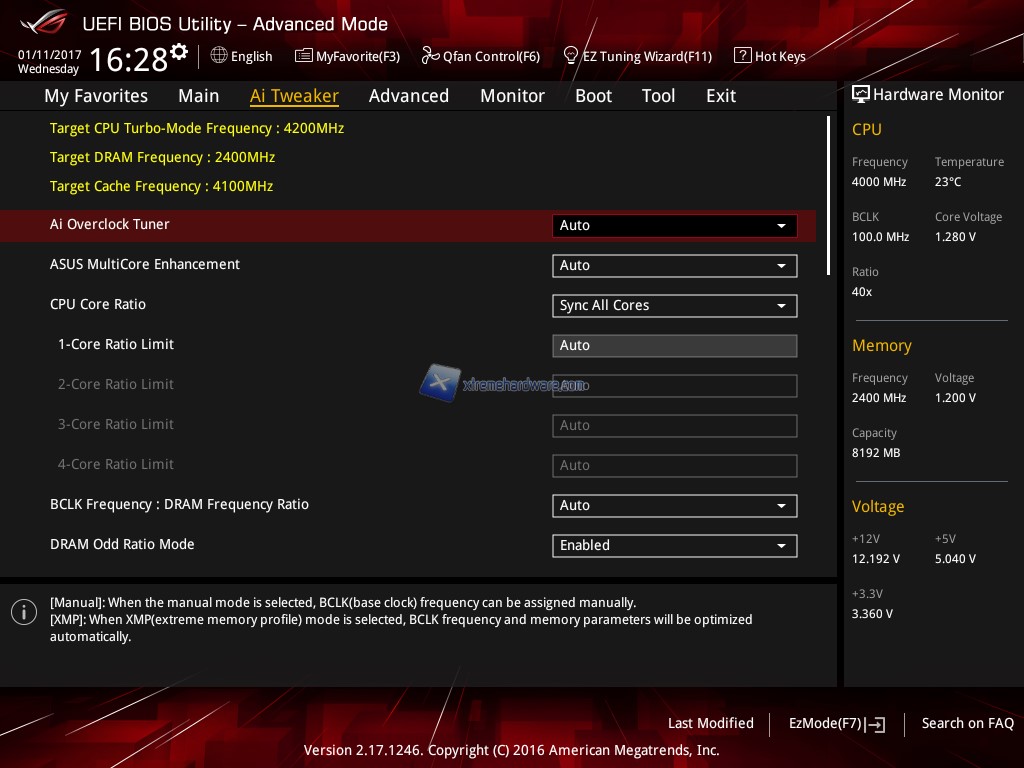Click the settings gear beside the clock
The image size is (1024, 768).
[179, 51]
